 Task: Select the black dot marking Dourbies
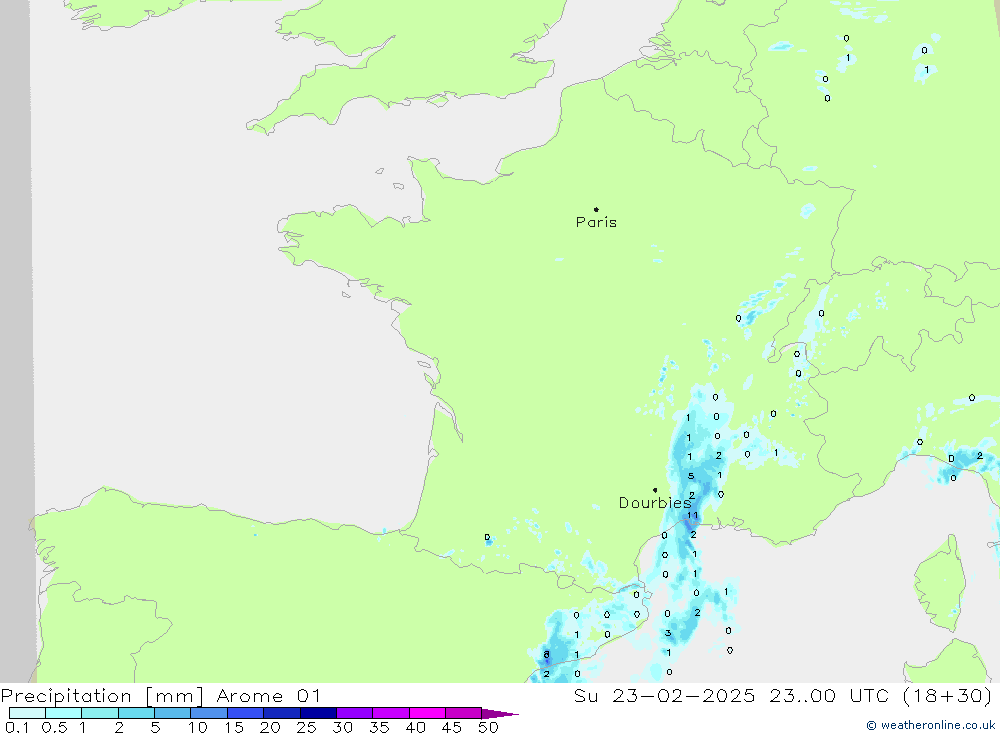coord(655,490)
